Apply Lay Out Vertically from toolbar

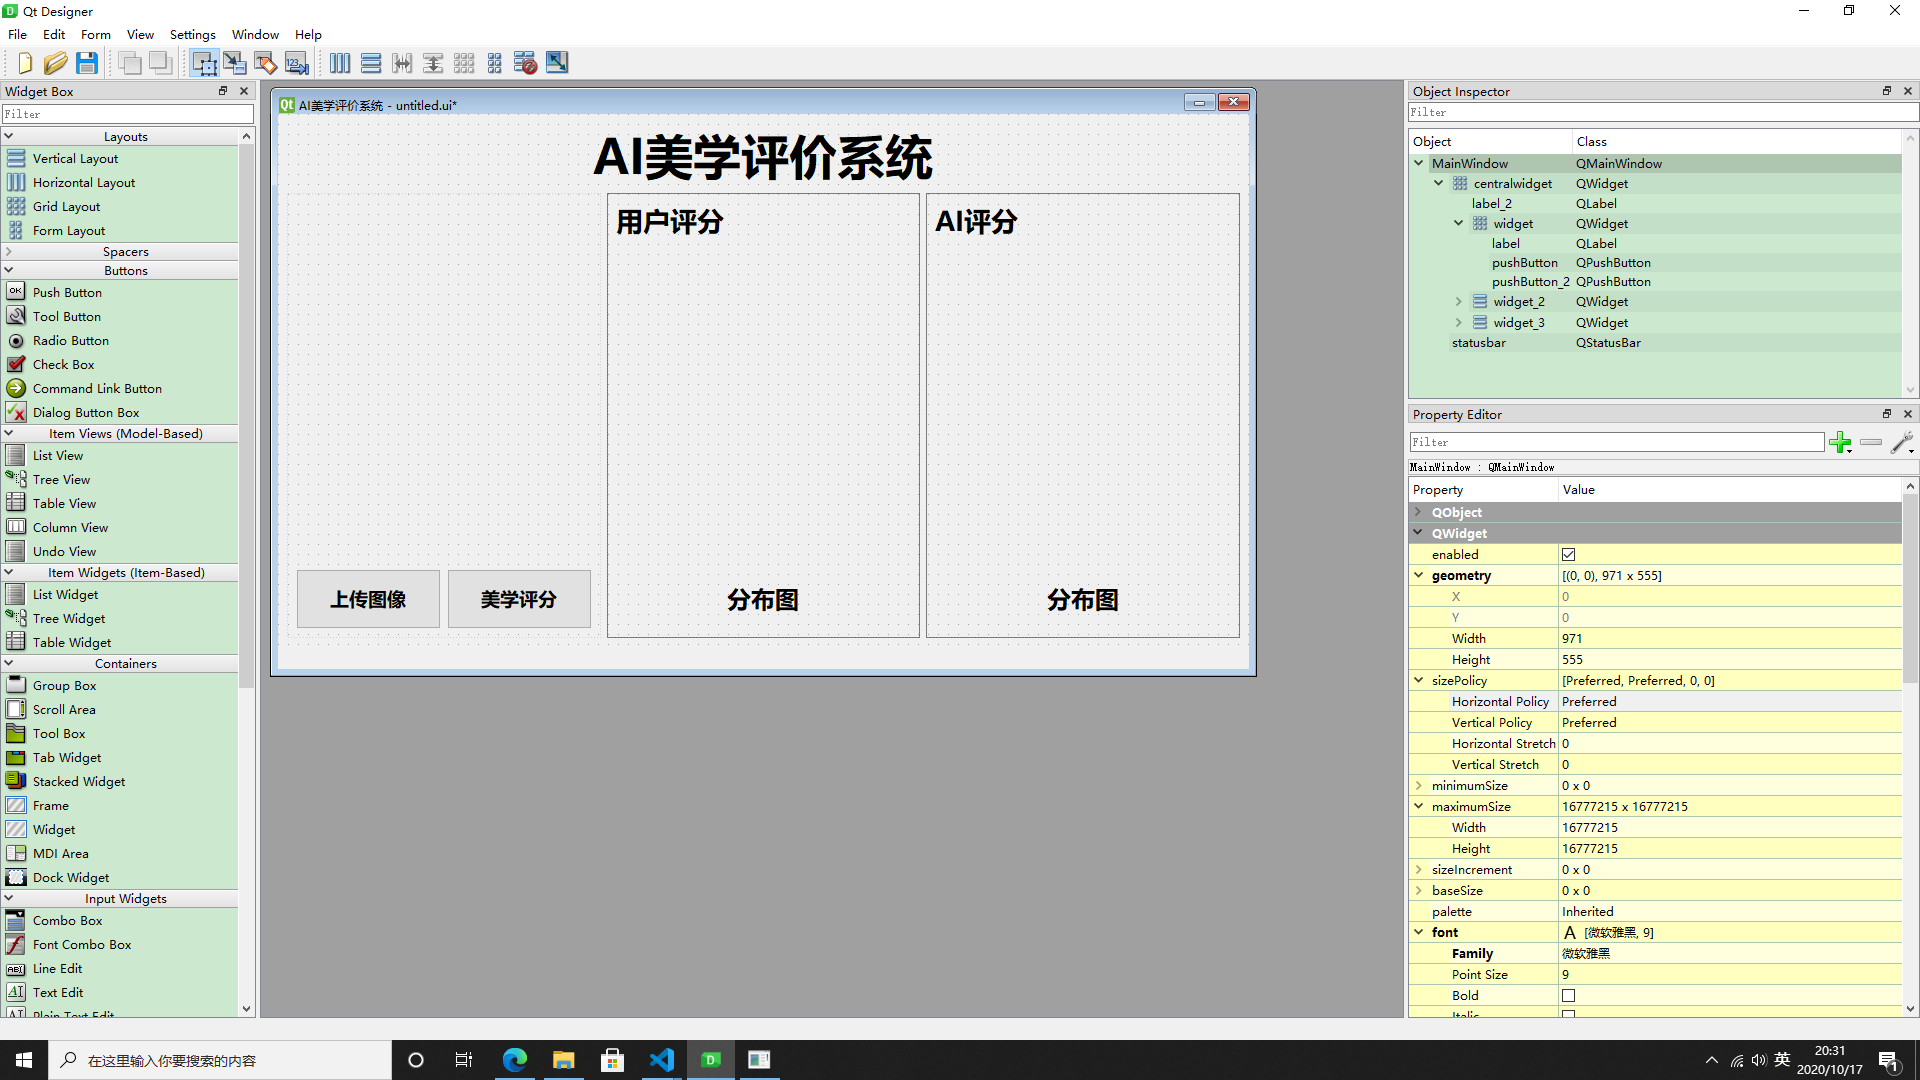371,63
